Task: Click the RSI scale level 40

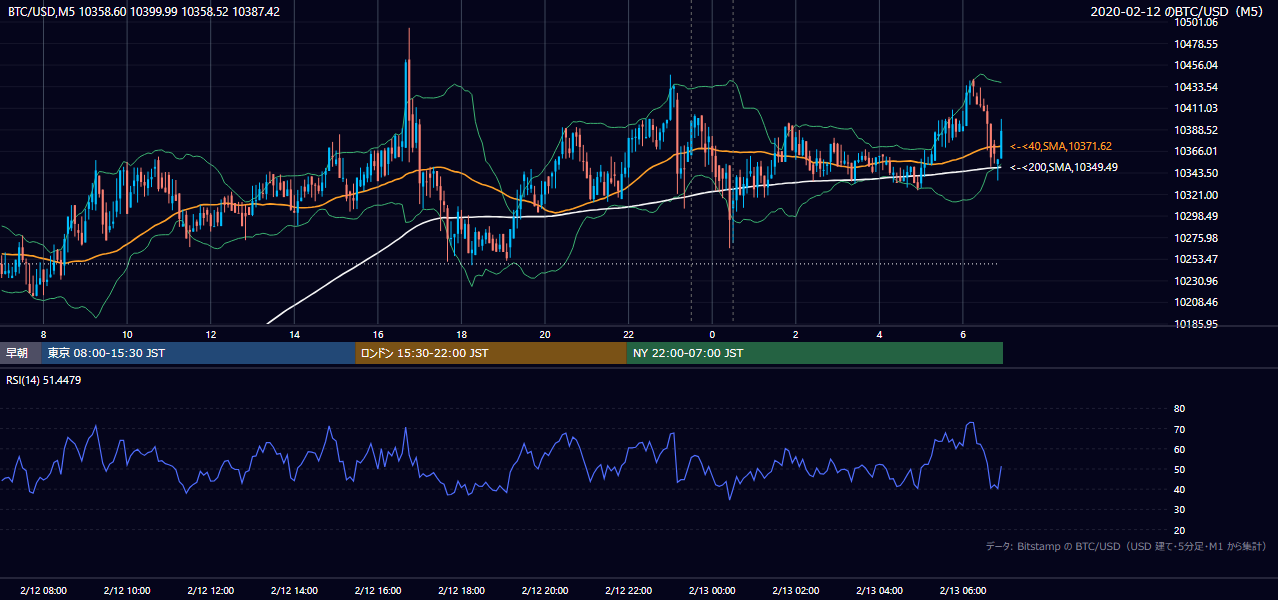Action: click(1179, 489)
